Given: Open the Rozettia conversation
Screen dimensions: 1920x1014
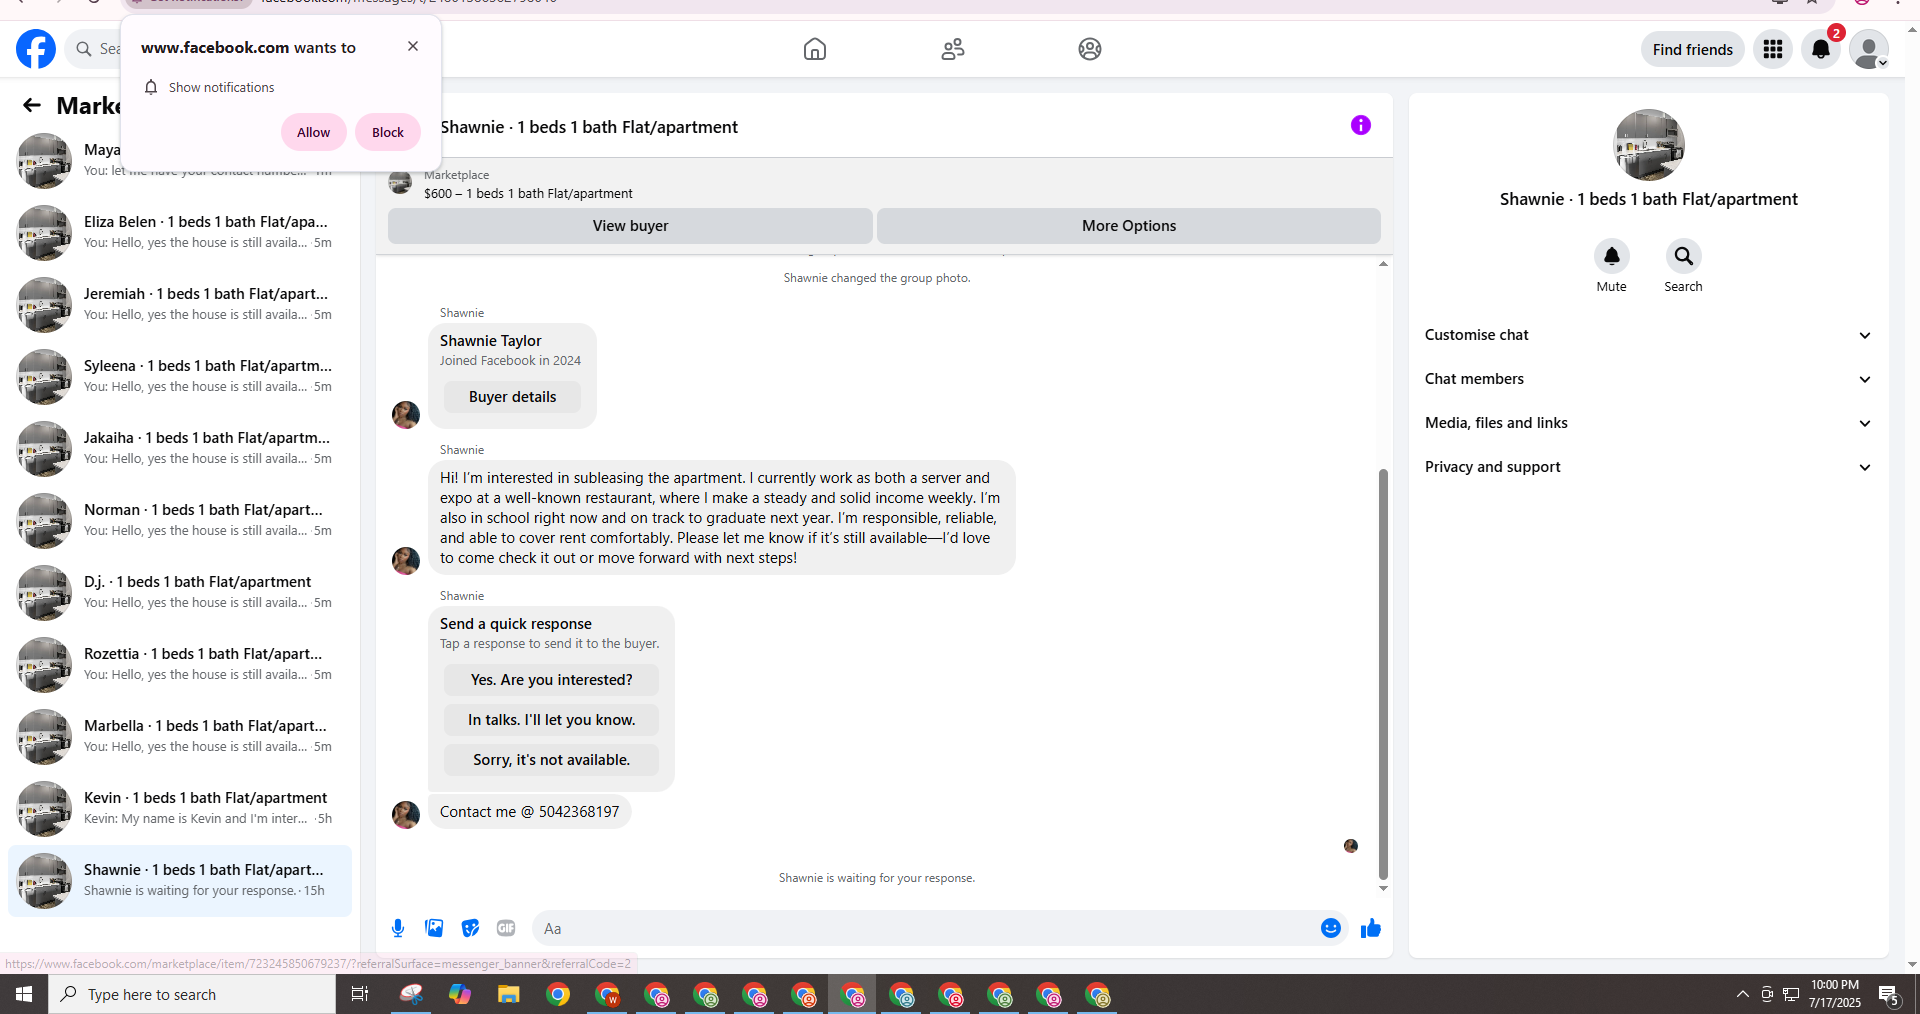Looking at the screenshot, I should pos(180,664).
